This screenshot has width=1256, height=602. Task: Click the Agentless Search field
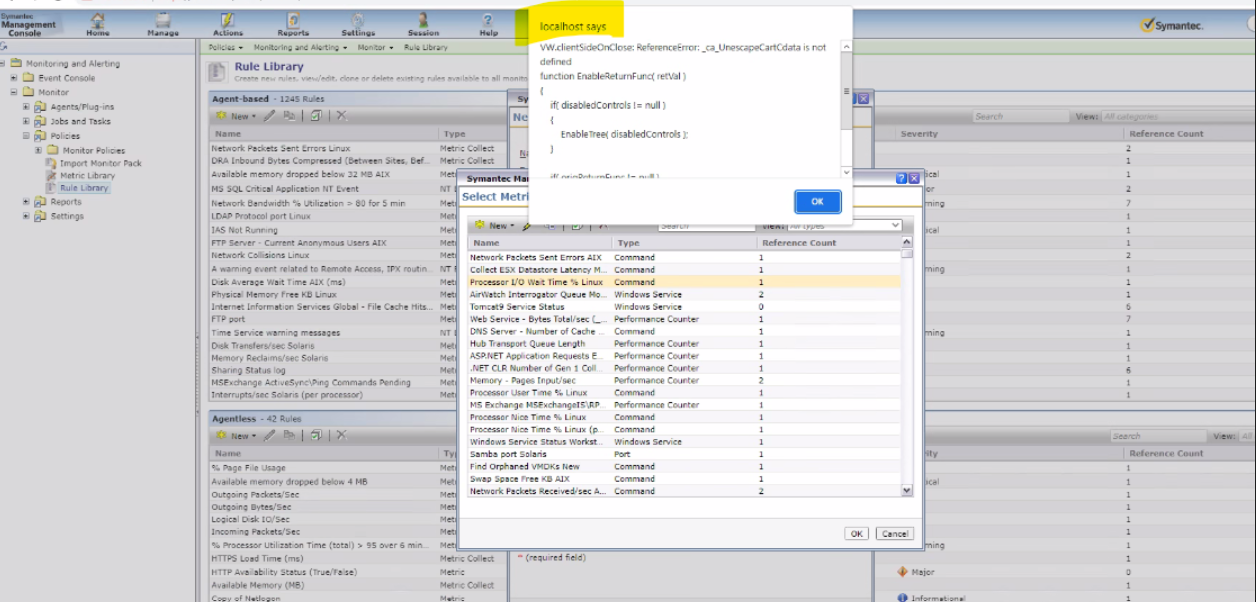click(1160, 436)
